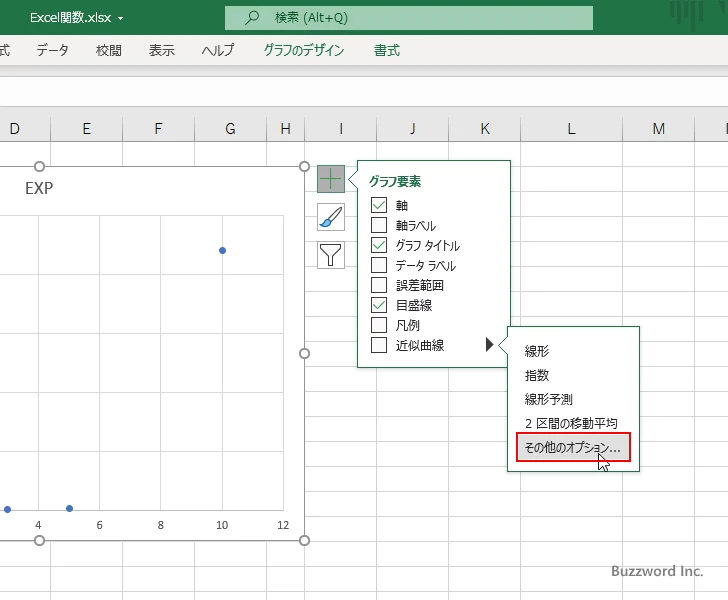728x600 pixels.
Task: Open the Chart Filters funnel button
Action: [x=331, y=255]
